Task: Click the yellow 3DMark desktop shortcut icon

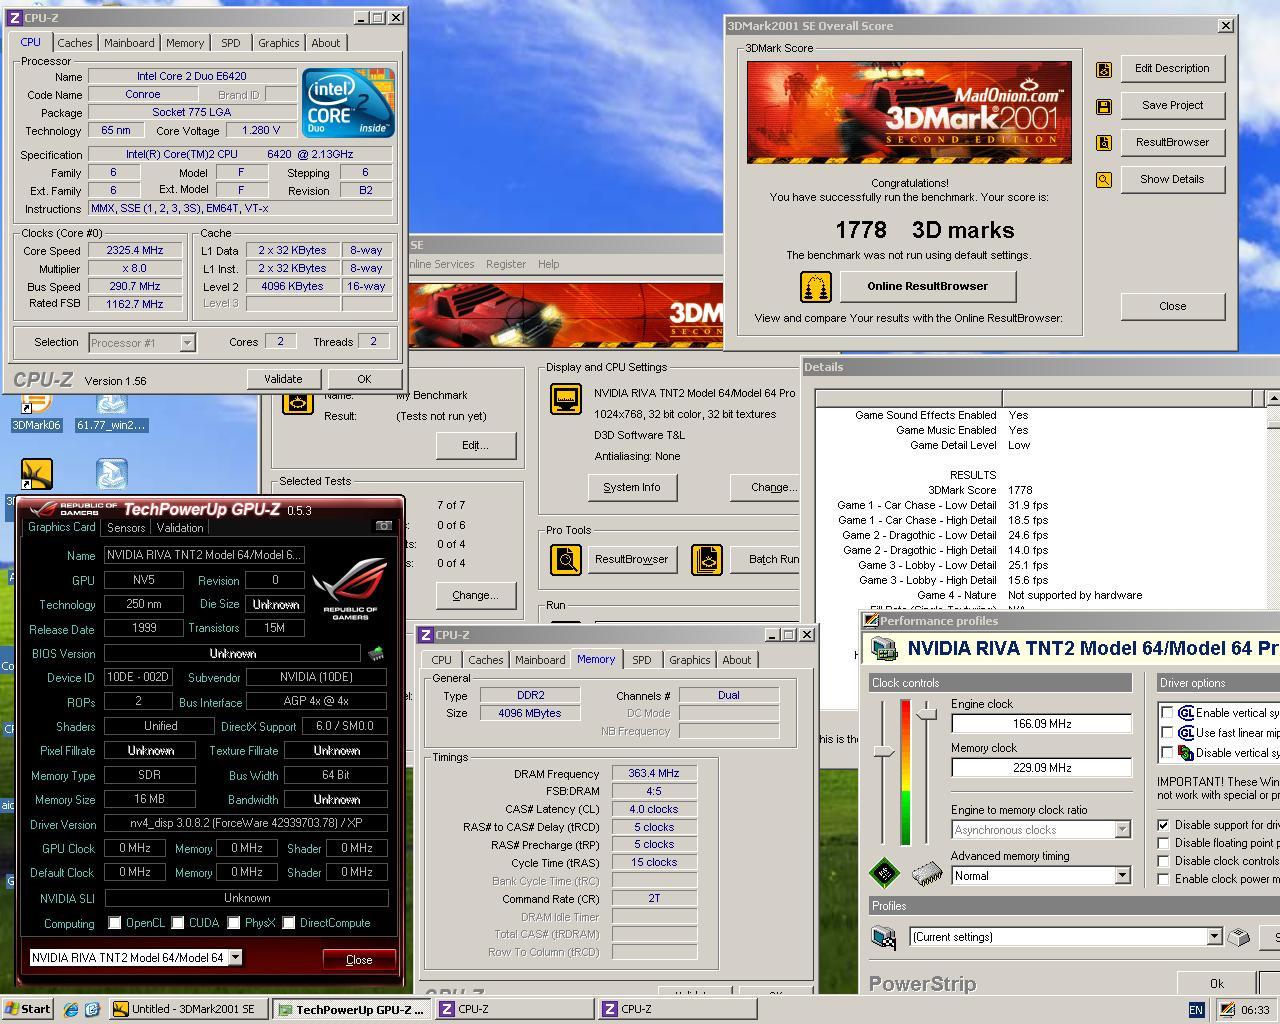Action: click(36, 475)
